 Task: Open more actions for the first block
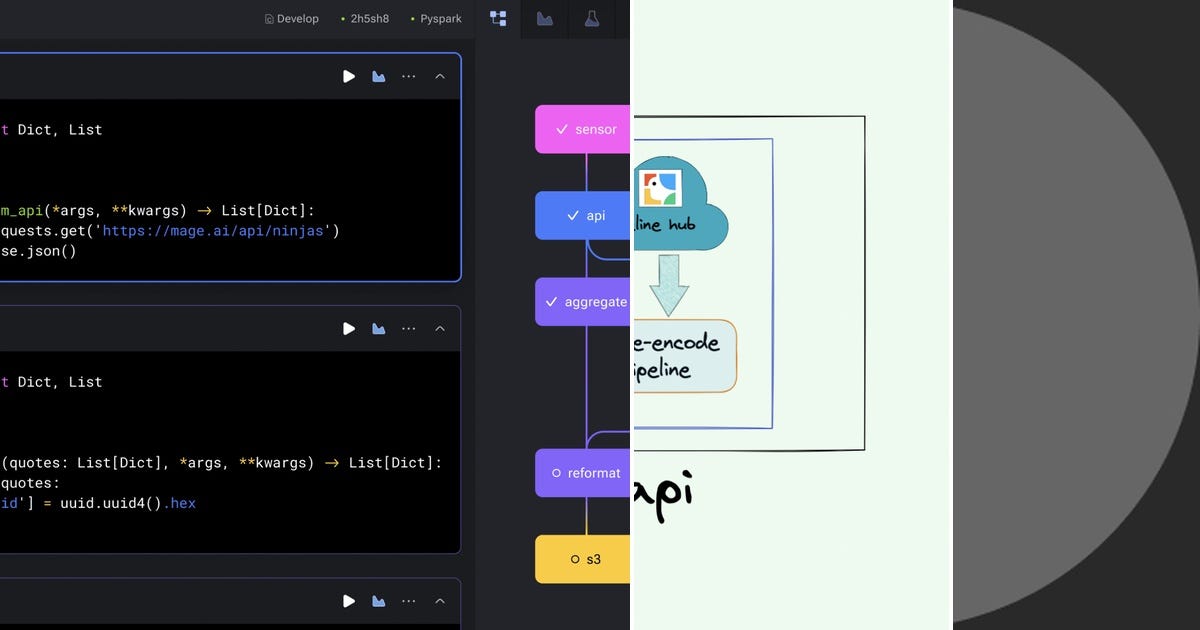[408, 76]
